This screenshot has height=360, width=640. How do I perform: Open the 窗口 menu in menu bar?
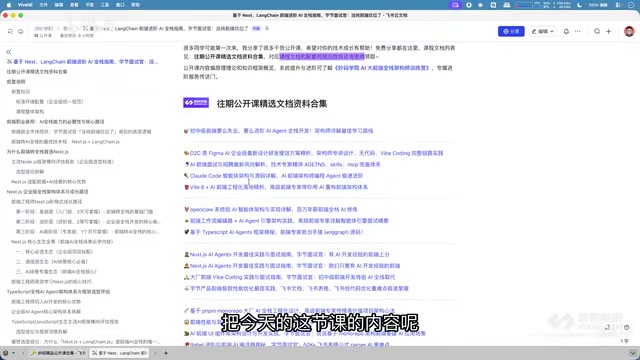(x=120, y=5)
